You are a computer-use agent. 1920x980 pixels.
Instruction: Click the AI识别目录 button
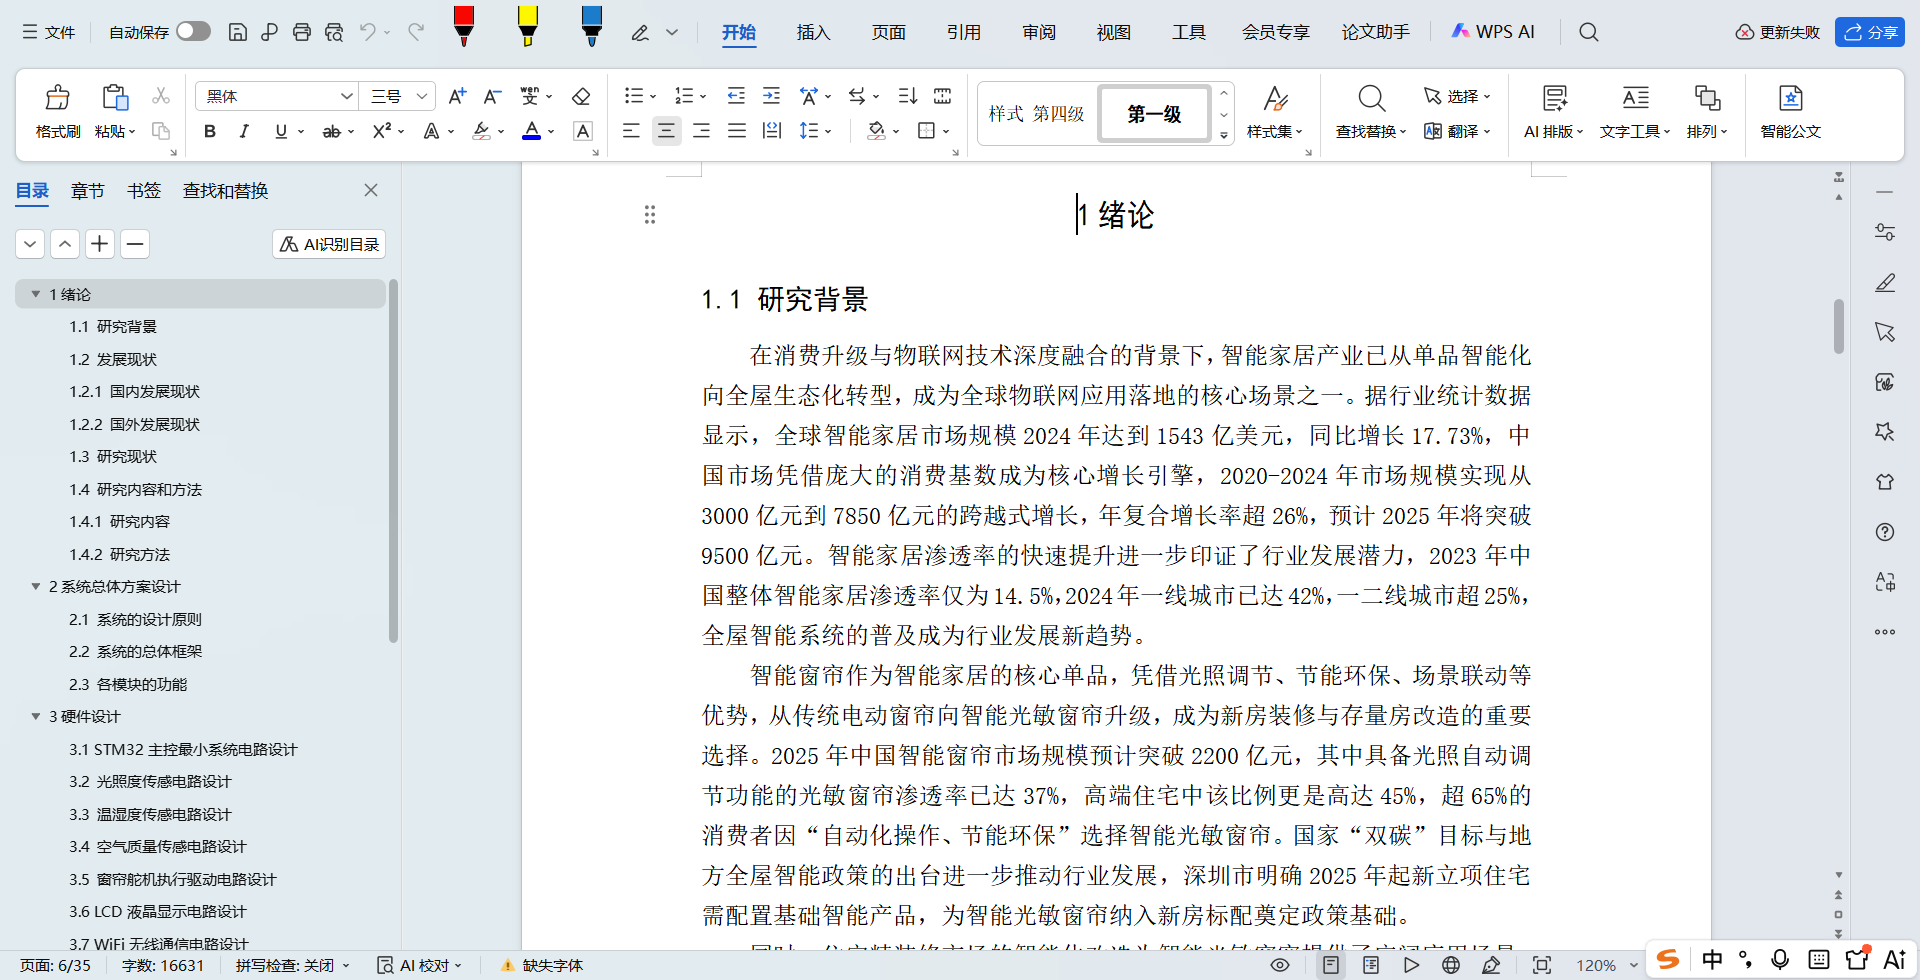(x=329, y=244)
